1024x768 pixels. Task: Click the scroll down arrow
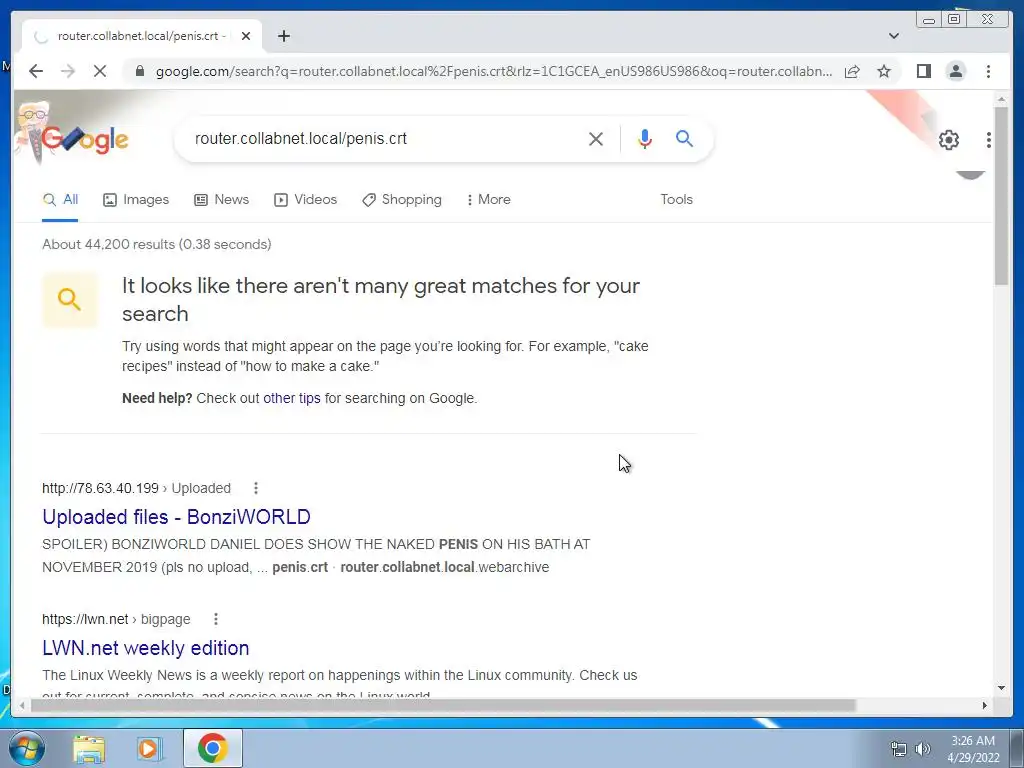point(1001,688)
